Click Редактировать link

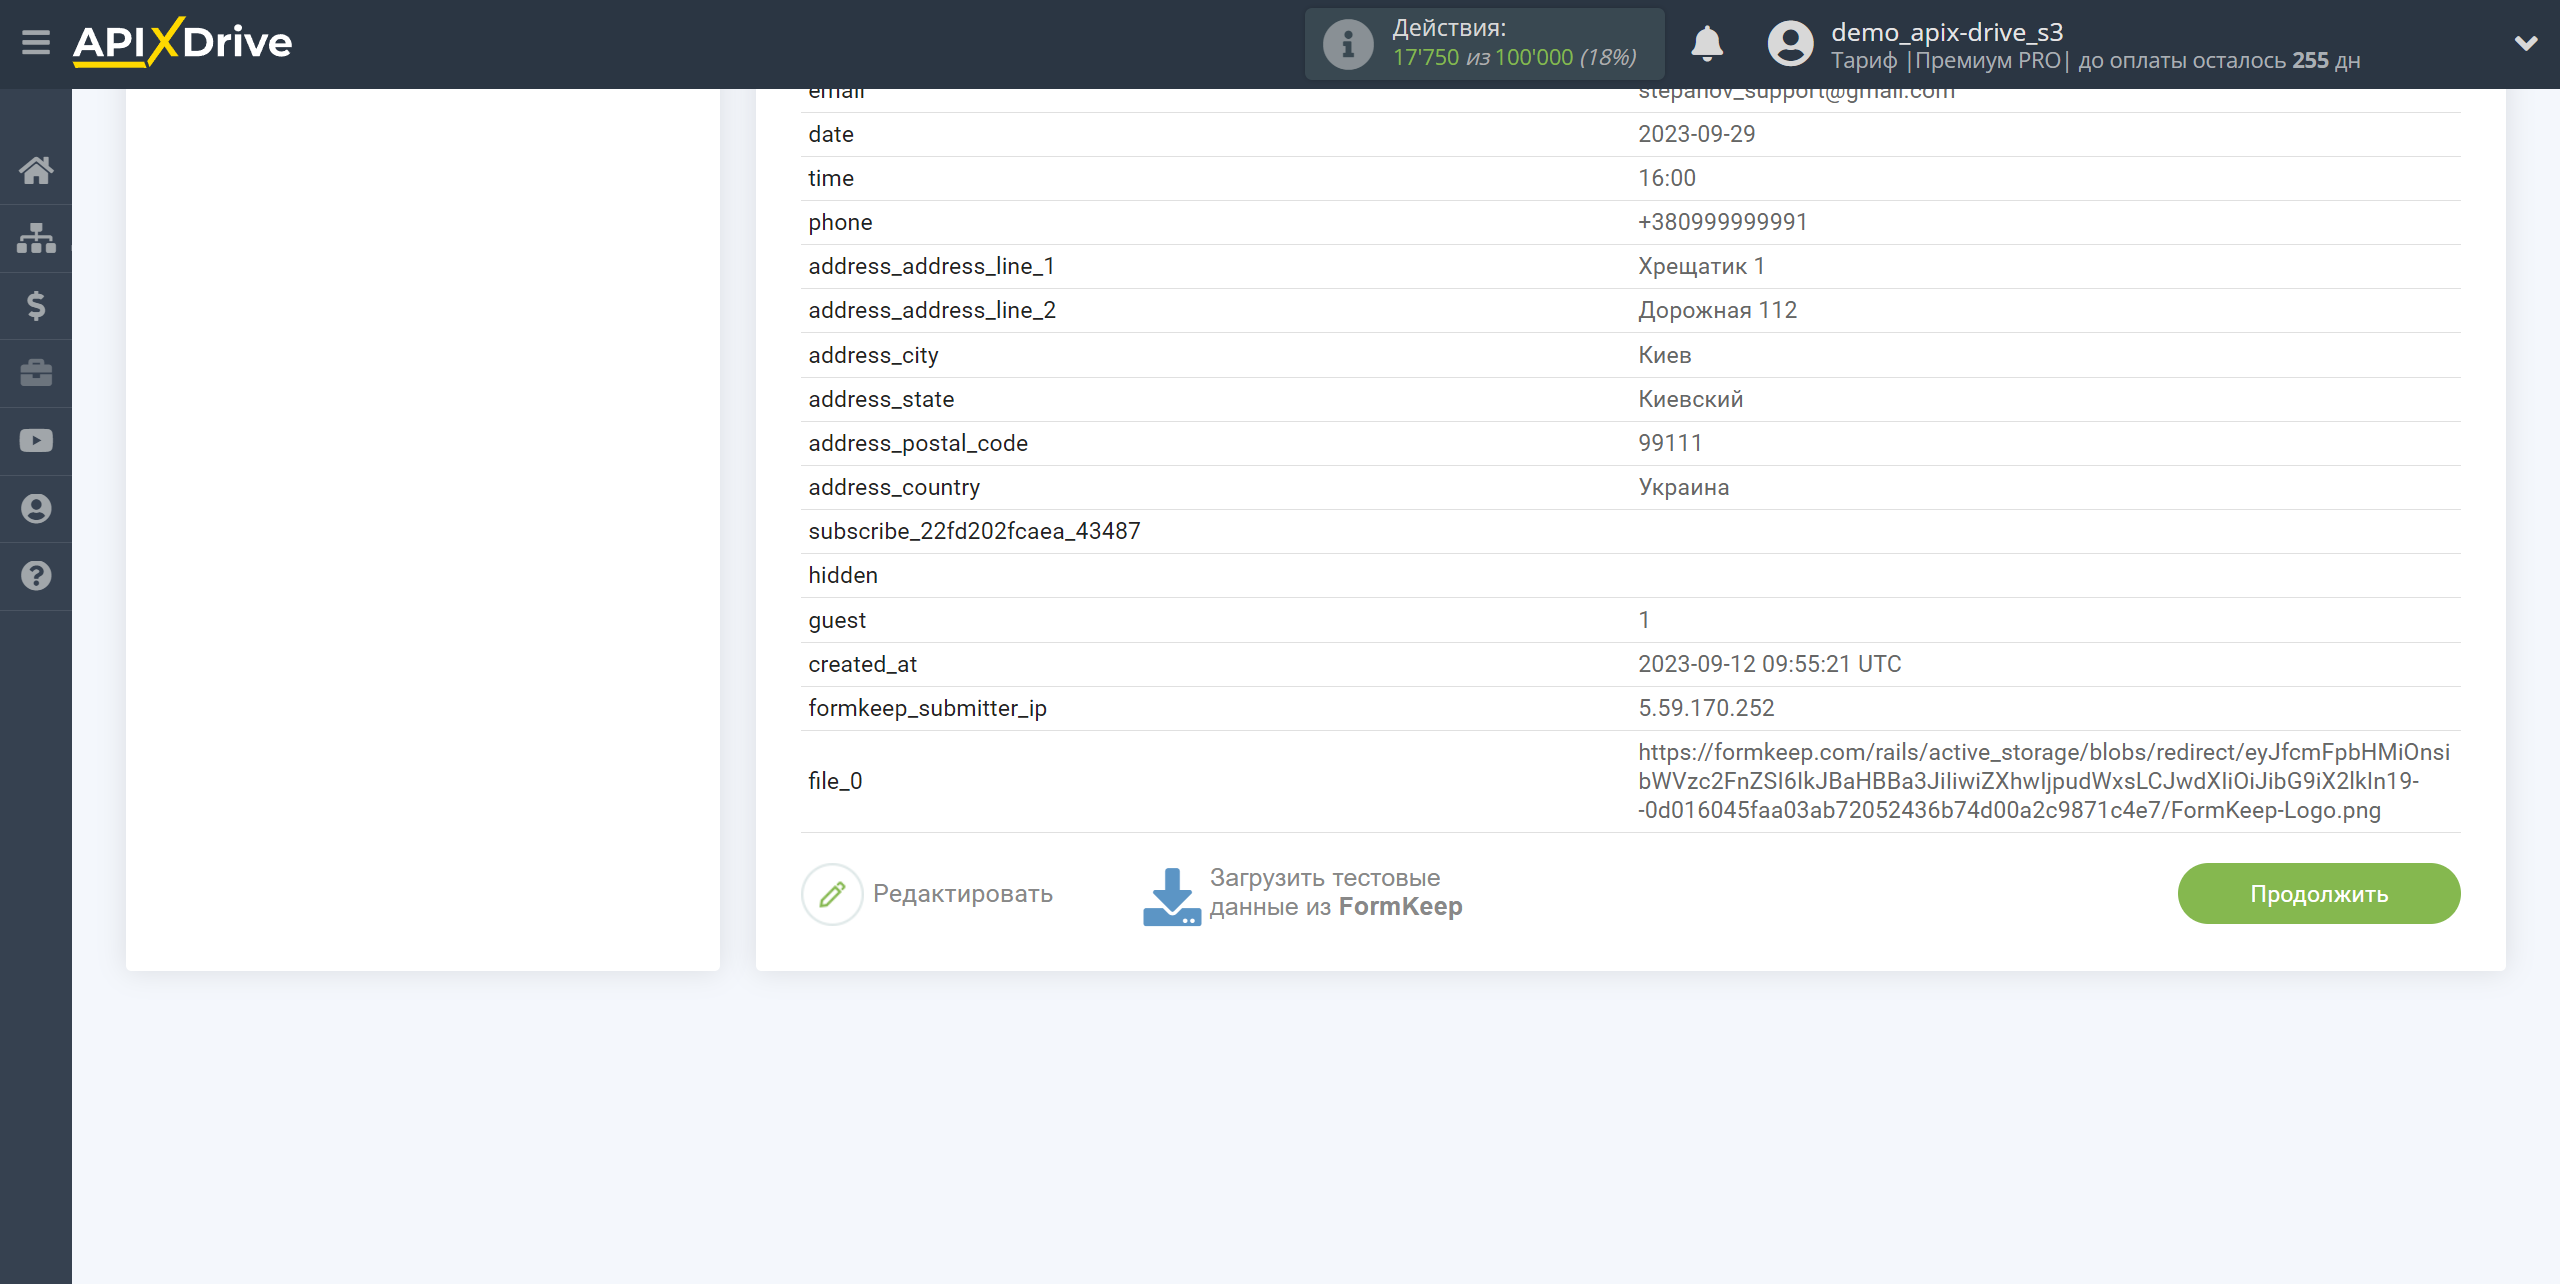(x=963, y=894)
